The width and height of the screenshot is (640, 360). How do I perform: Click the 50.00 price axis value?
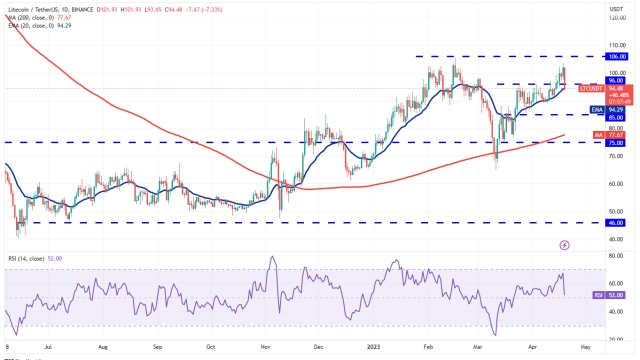(x=616, y=212)
